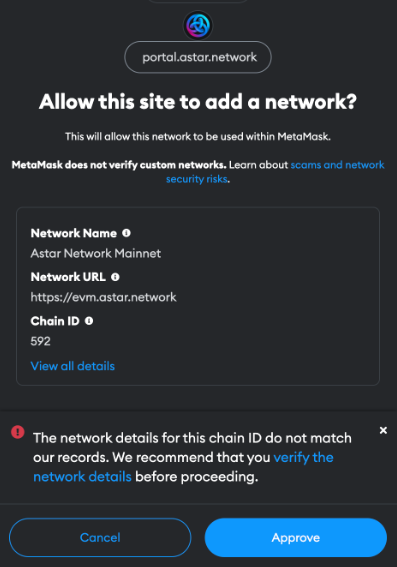The height and width of the screenshot is (567, 397).
Task: Select the Astar Network Mainnet name text
Action: [96, 253]
